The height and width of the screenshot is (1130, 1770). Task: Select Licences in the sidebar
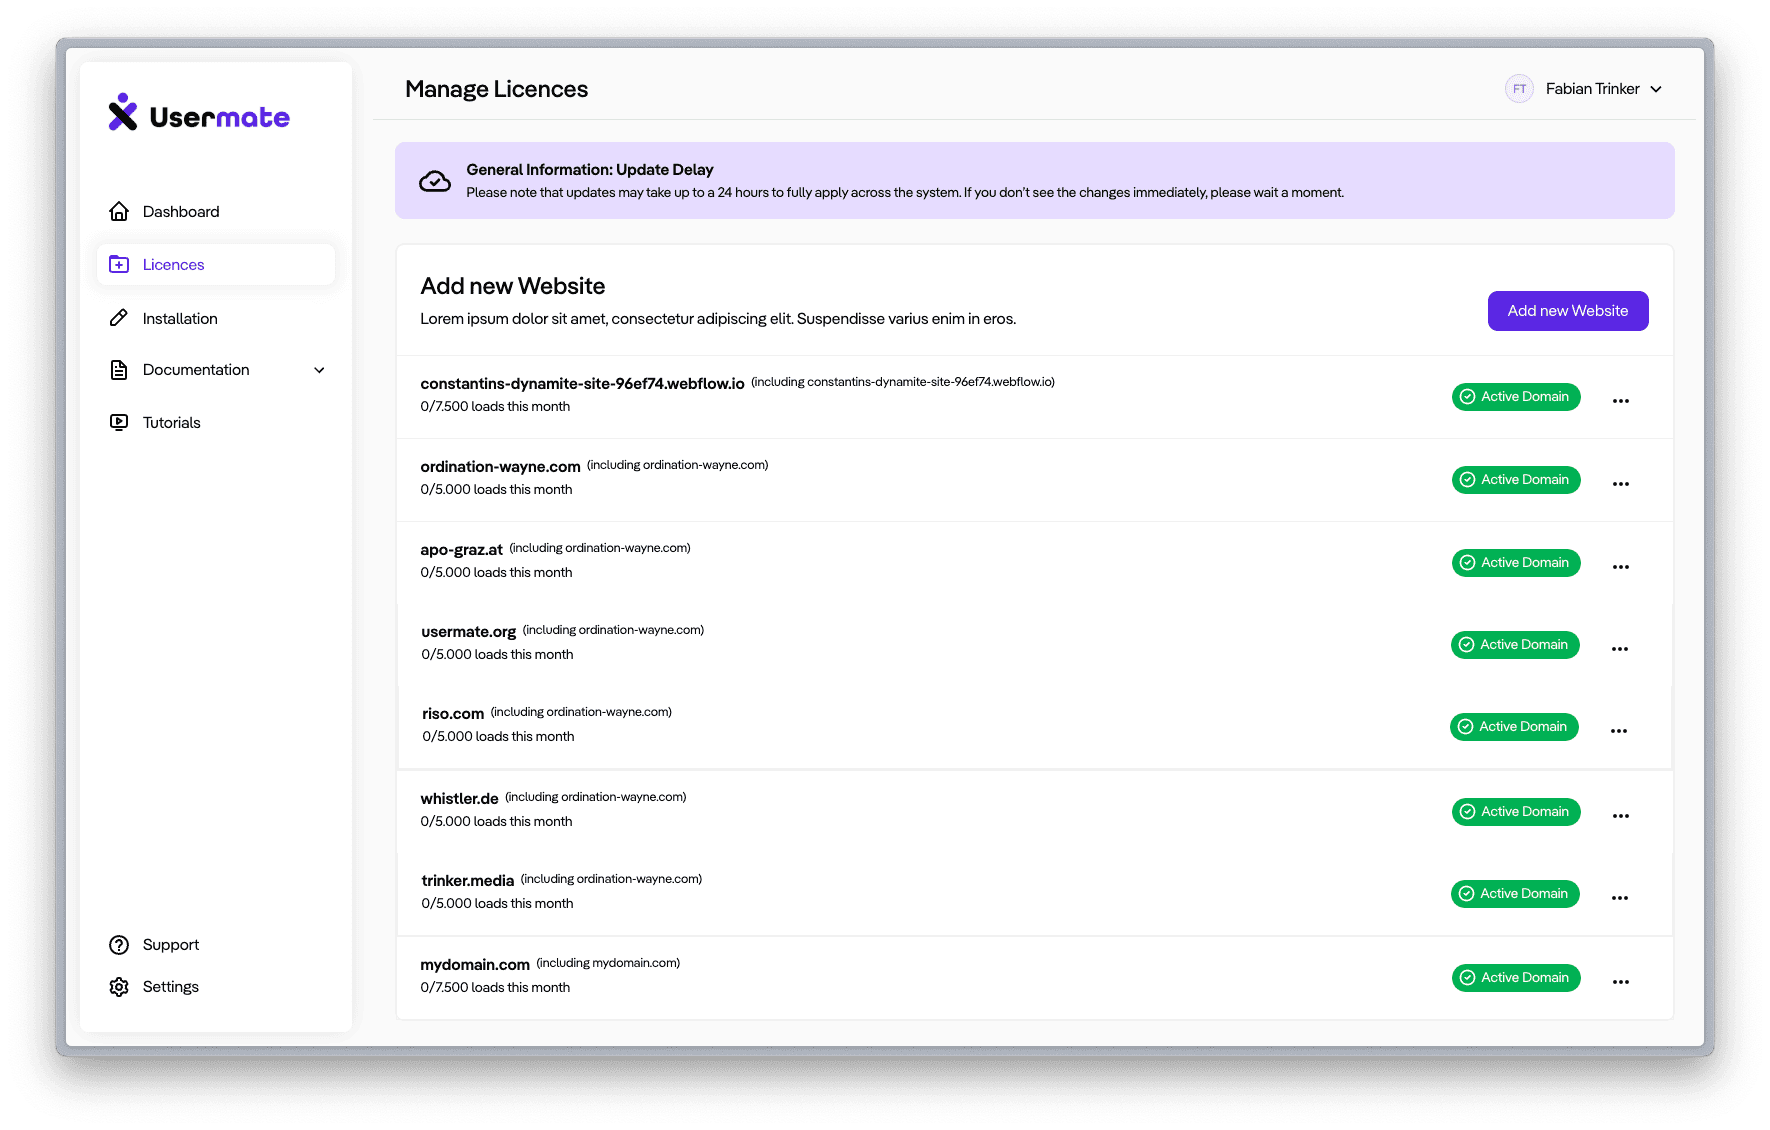216,264
